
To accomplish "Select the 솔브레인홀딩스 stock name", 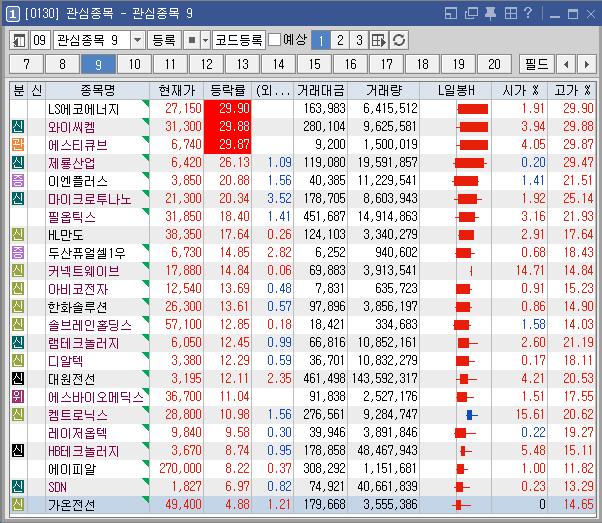I will click(x=89, y=325).
